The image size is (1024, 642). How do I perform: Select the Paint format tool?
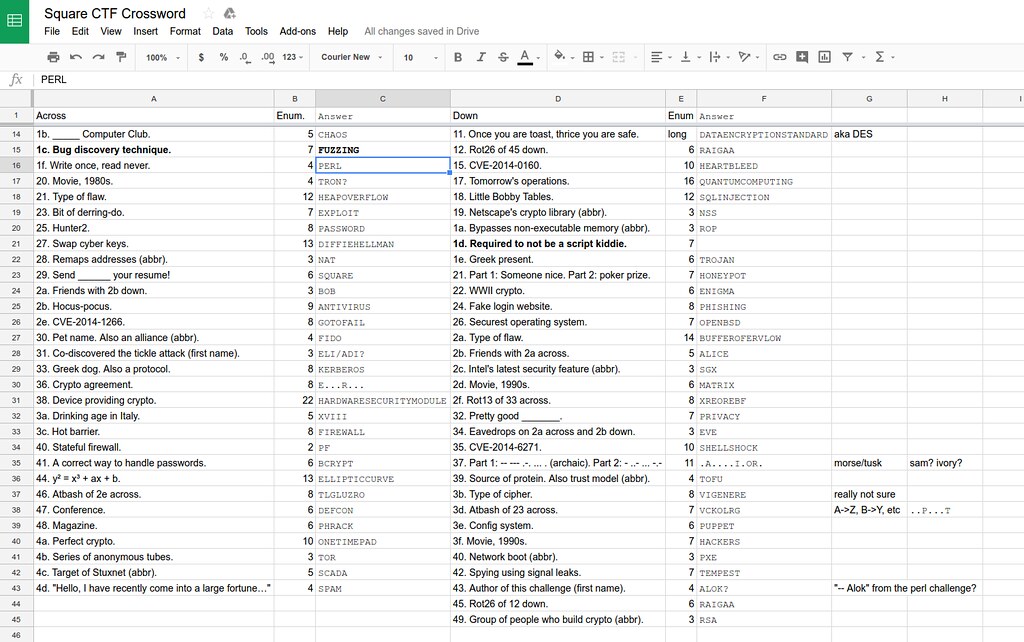click(x=121, y=57)
